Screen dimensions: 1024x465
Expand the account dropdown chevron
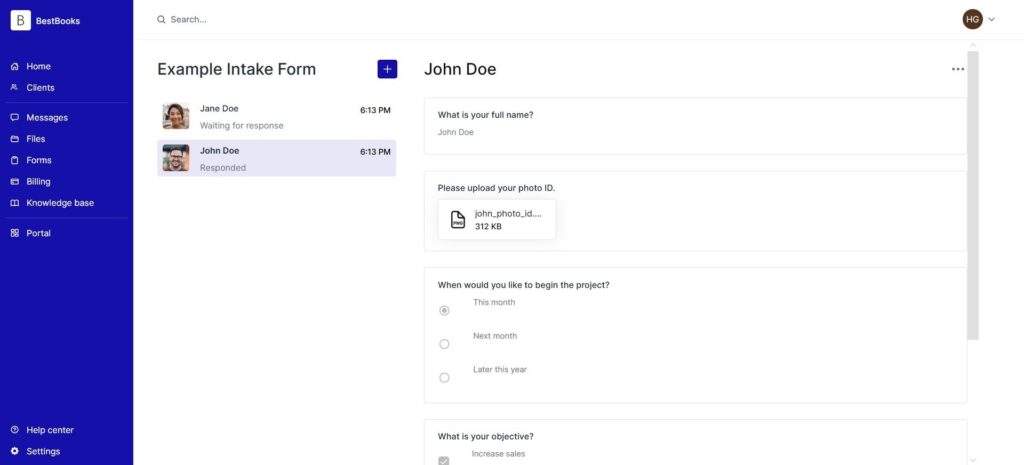pyautogui.click(x=991, y=20)
